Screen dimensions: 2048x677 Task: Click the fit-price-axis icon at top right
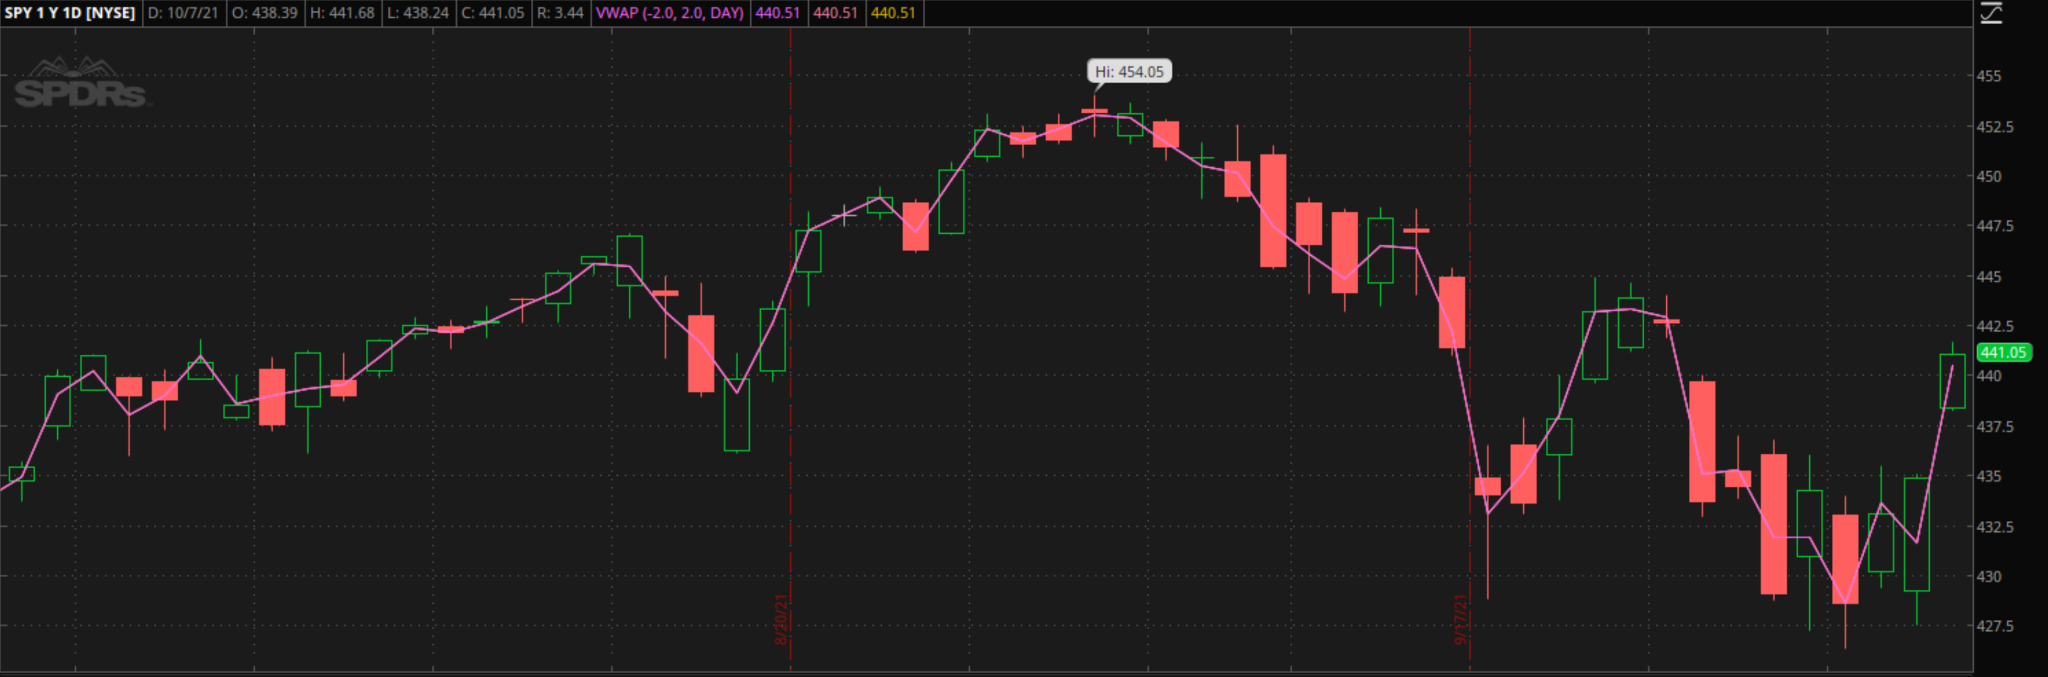coord(1991,13)
